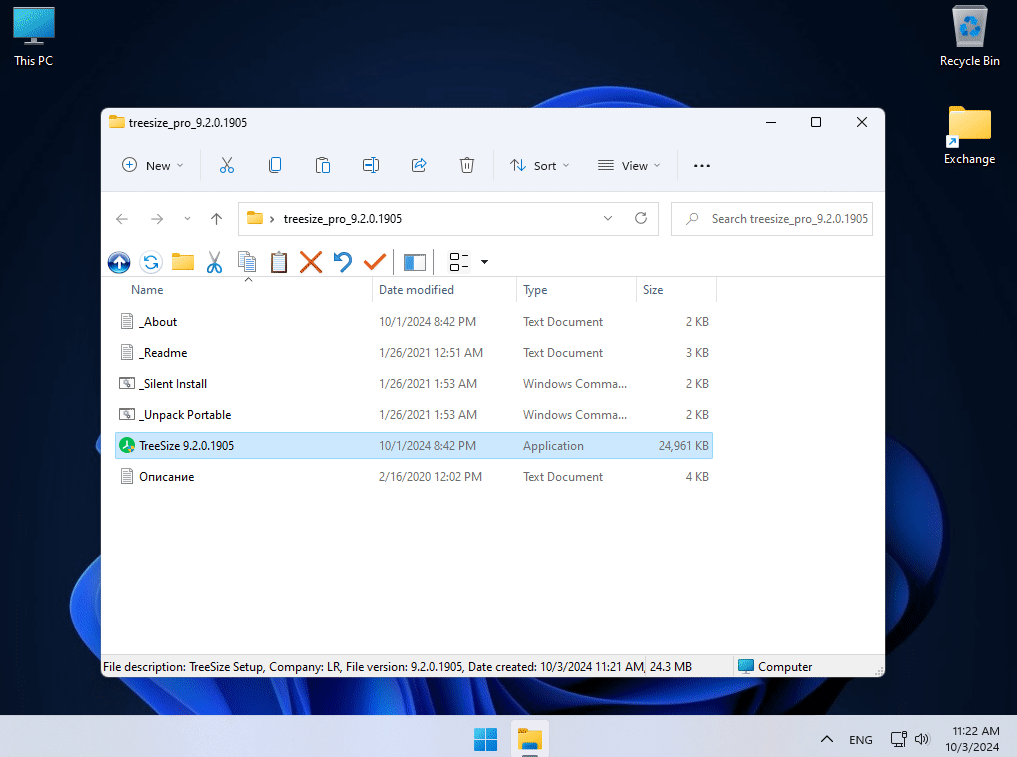The image size is (1017, 757).
Task: Click the Delete trash icon in command bar
Action: [x=466, y=165]
